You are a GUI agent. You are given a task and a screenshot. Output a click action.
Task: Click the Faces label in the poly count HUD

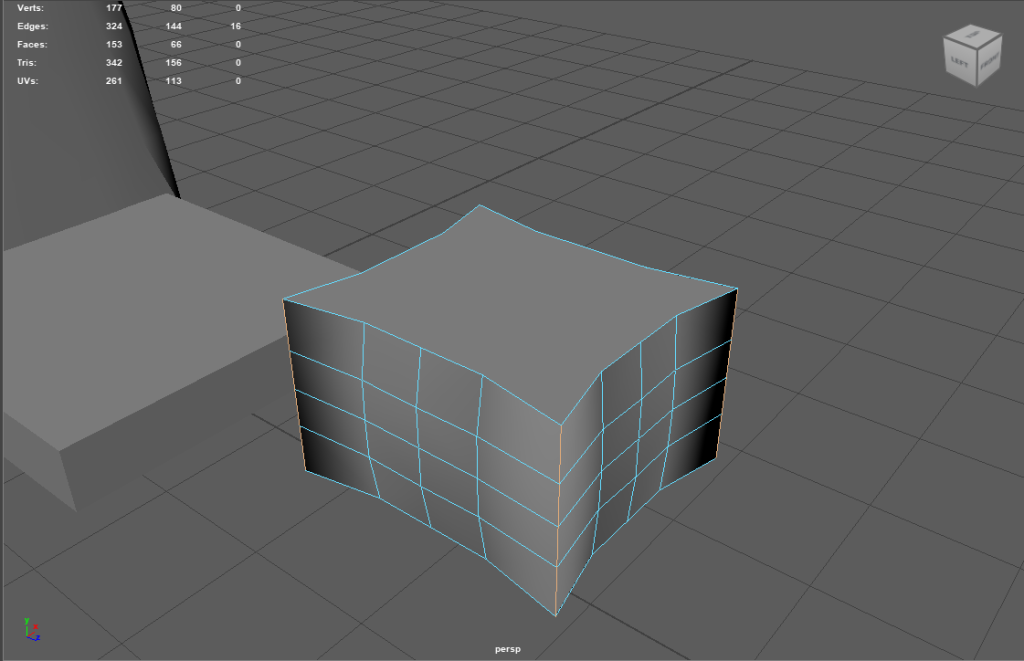point(32,44)
